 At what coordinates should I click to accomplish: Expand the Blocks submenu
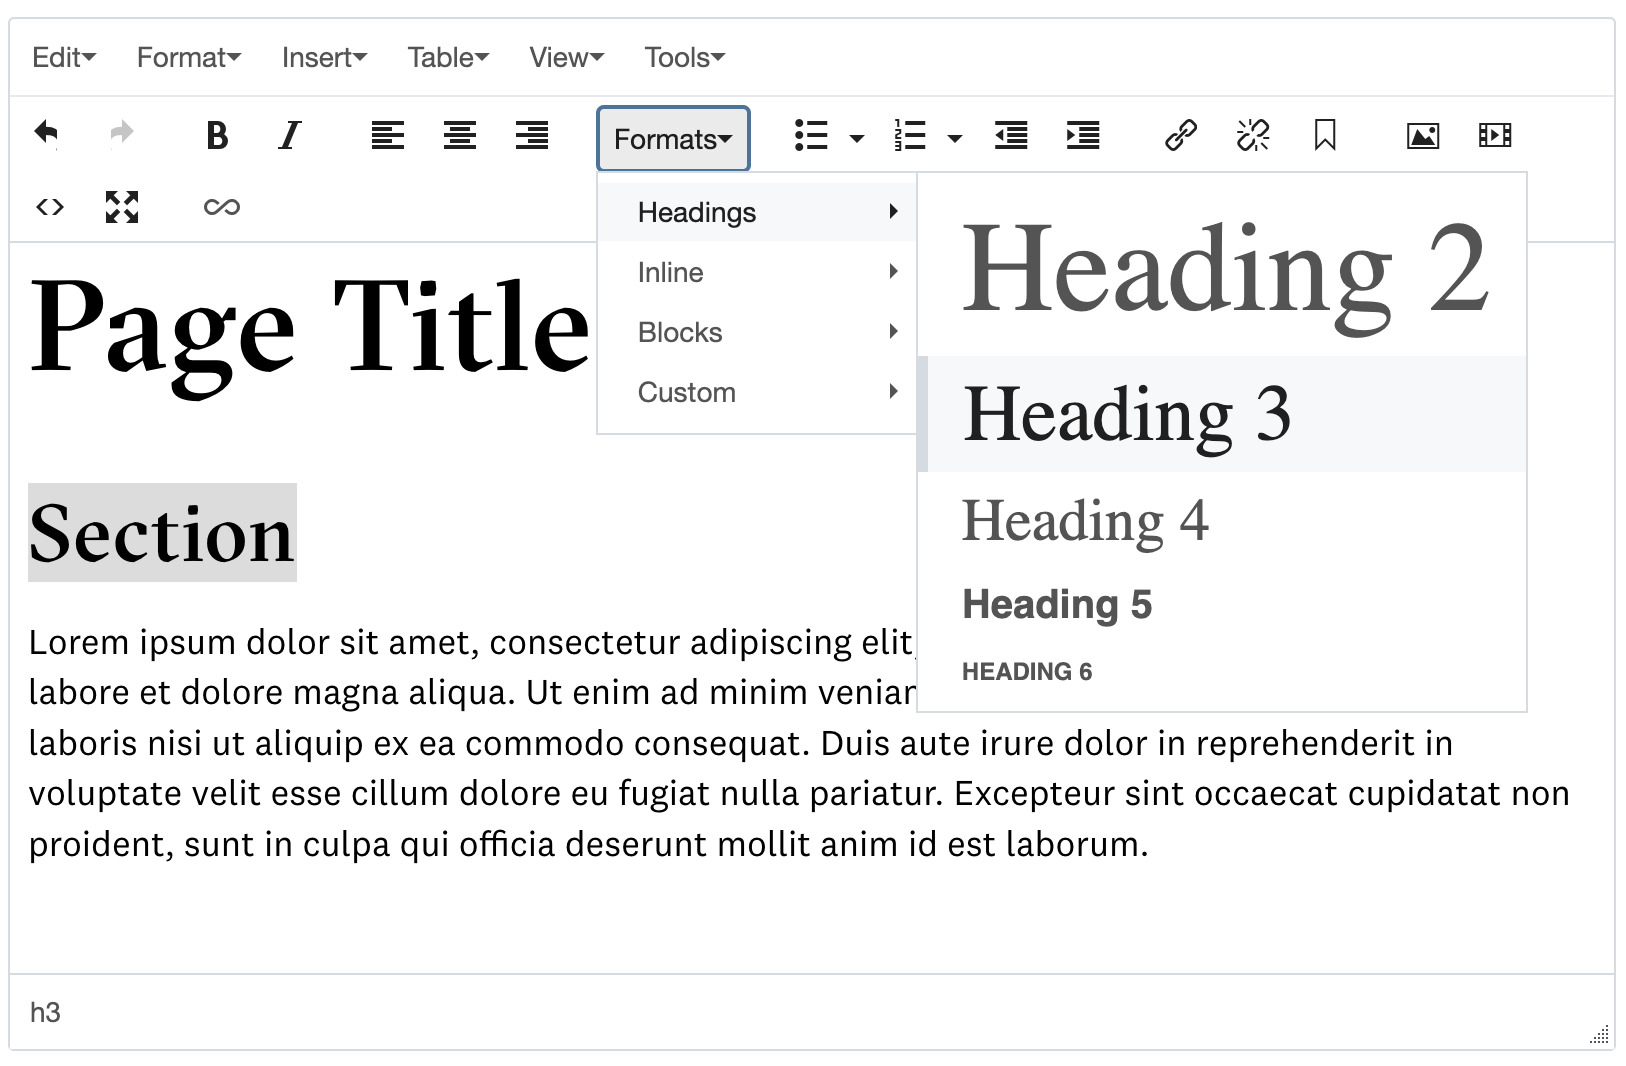tap(680, 332)
